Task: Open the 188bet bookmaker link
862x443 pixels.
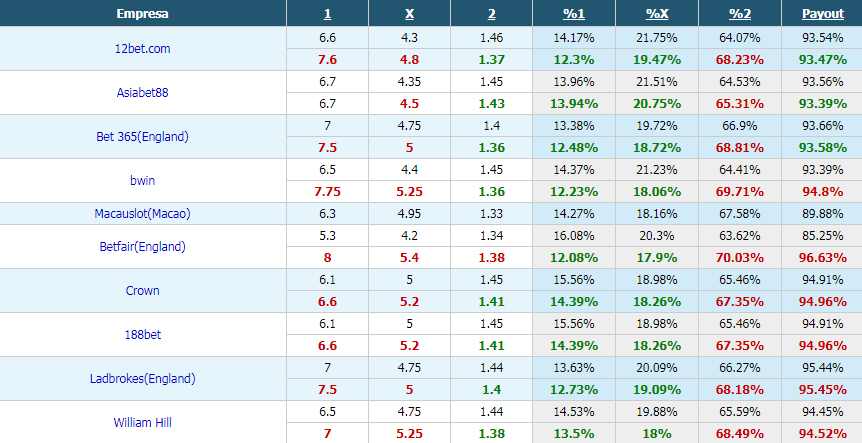Action: pos(142,334)
